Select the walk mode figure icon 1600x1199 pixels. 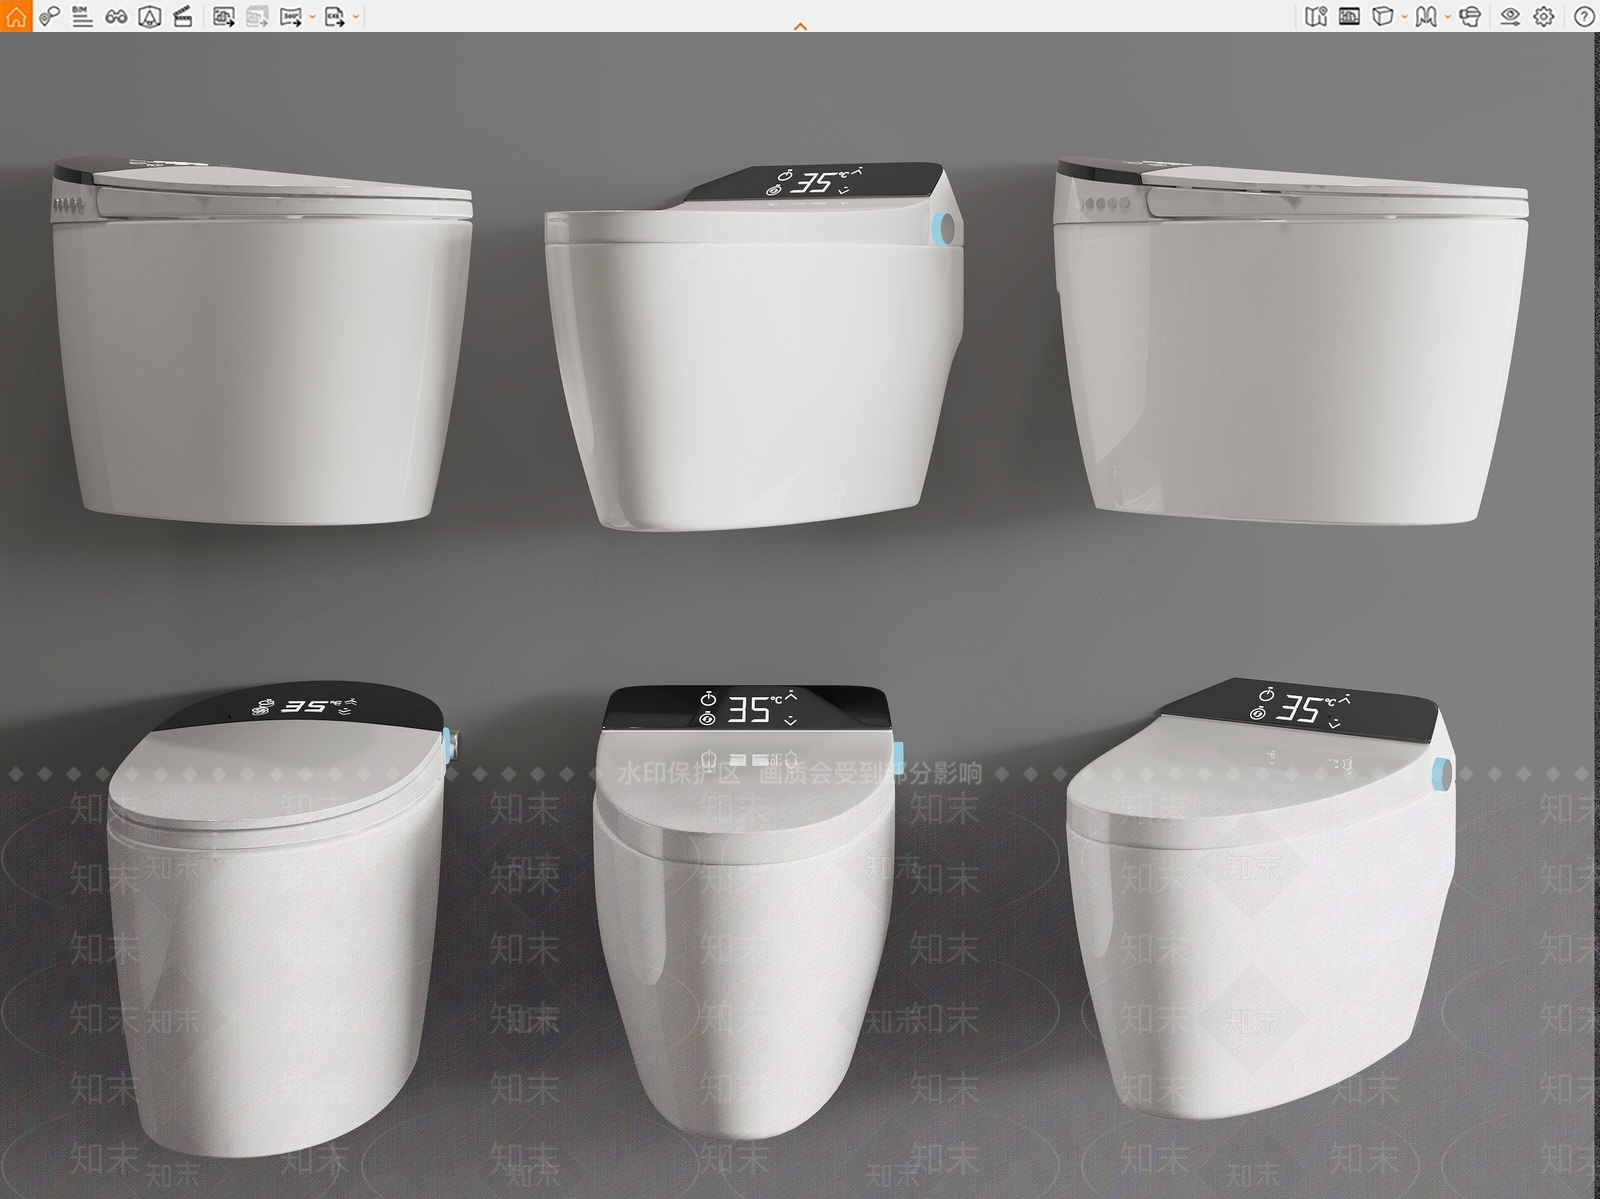[1426, 16]
